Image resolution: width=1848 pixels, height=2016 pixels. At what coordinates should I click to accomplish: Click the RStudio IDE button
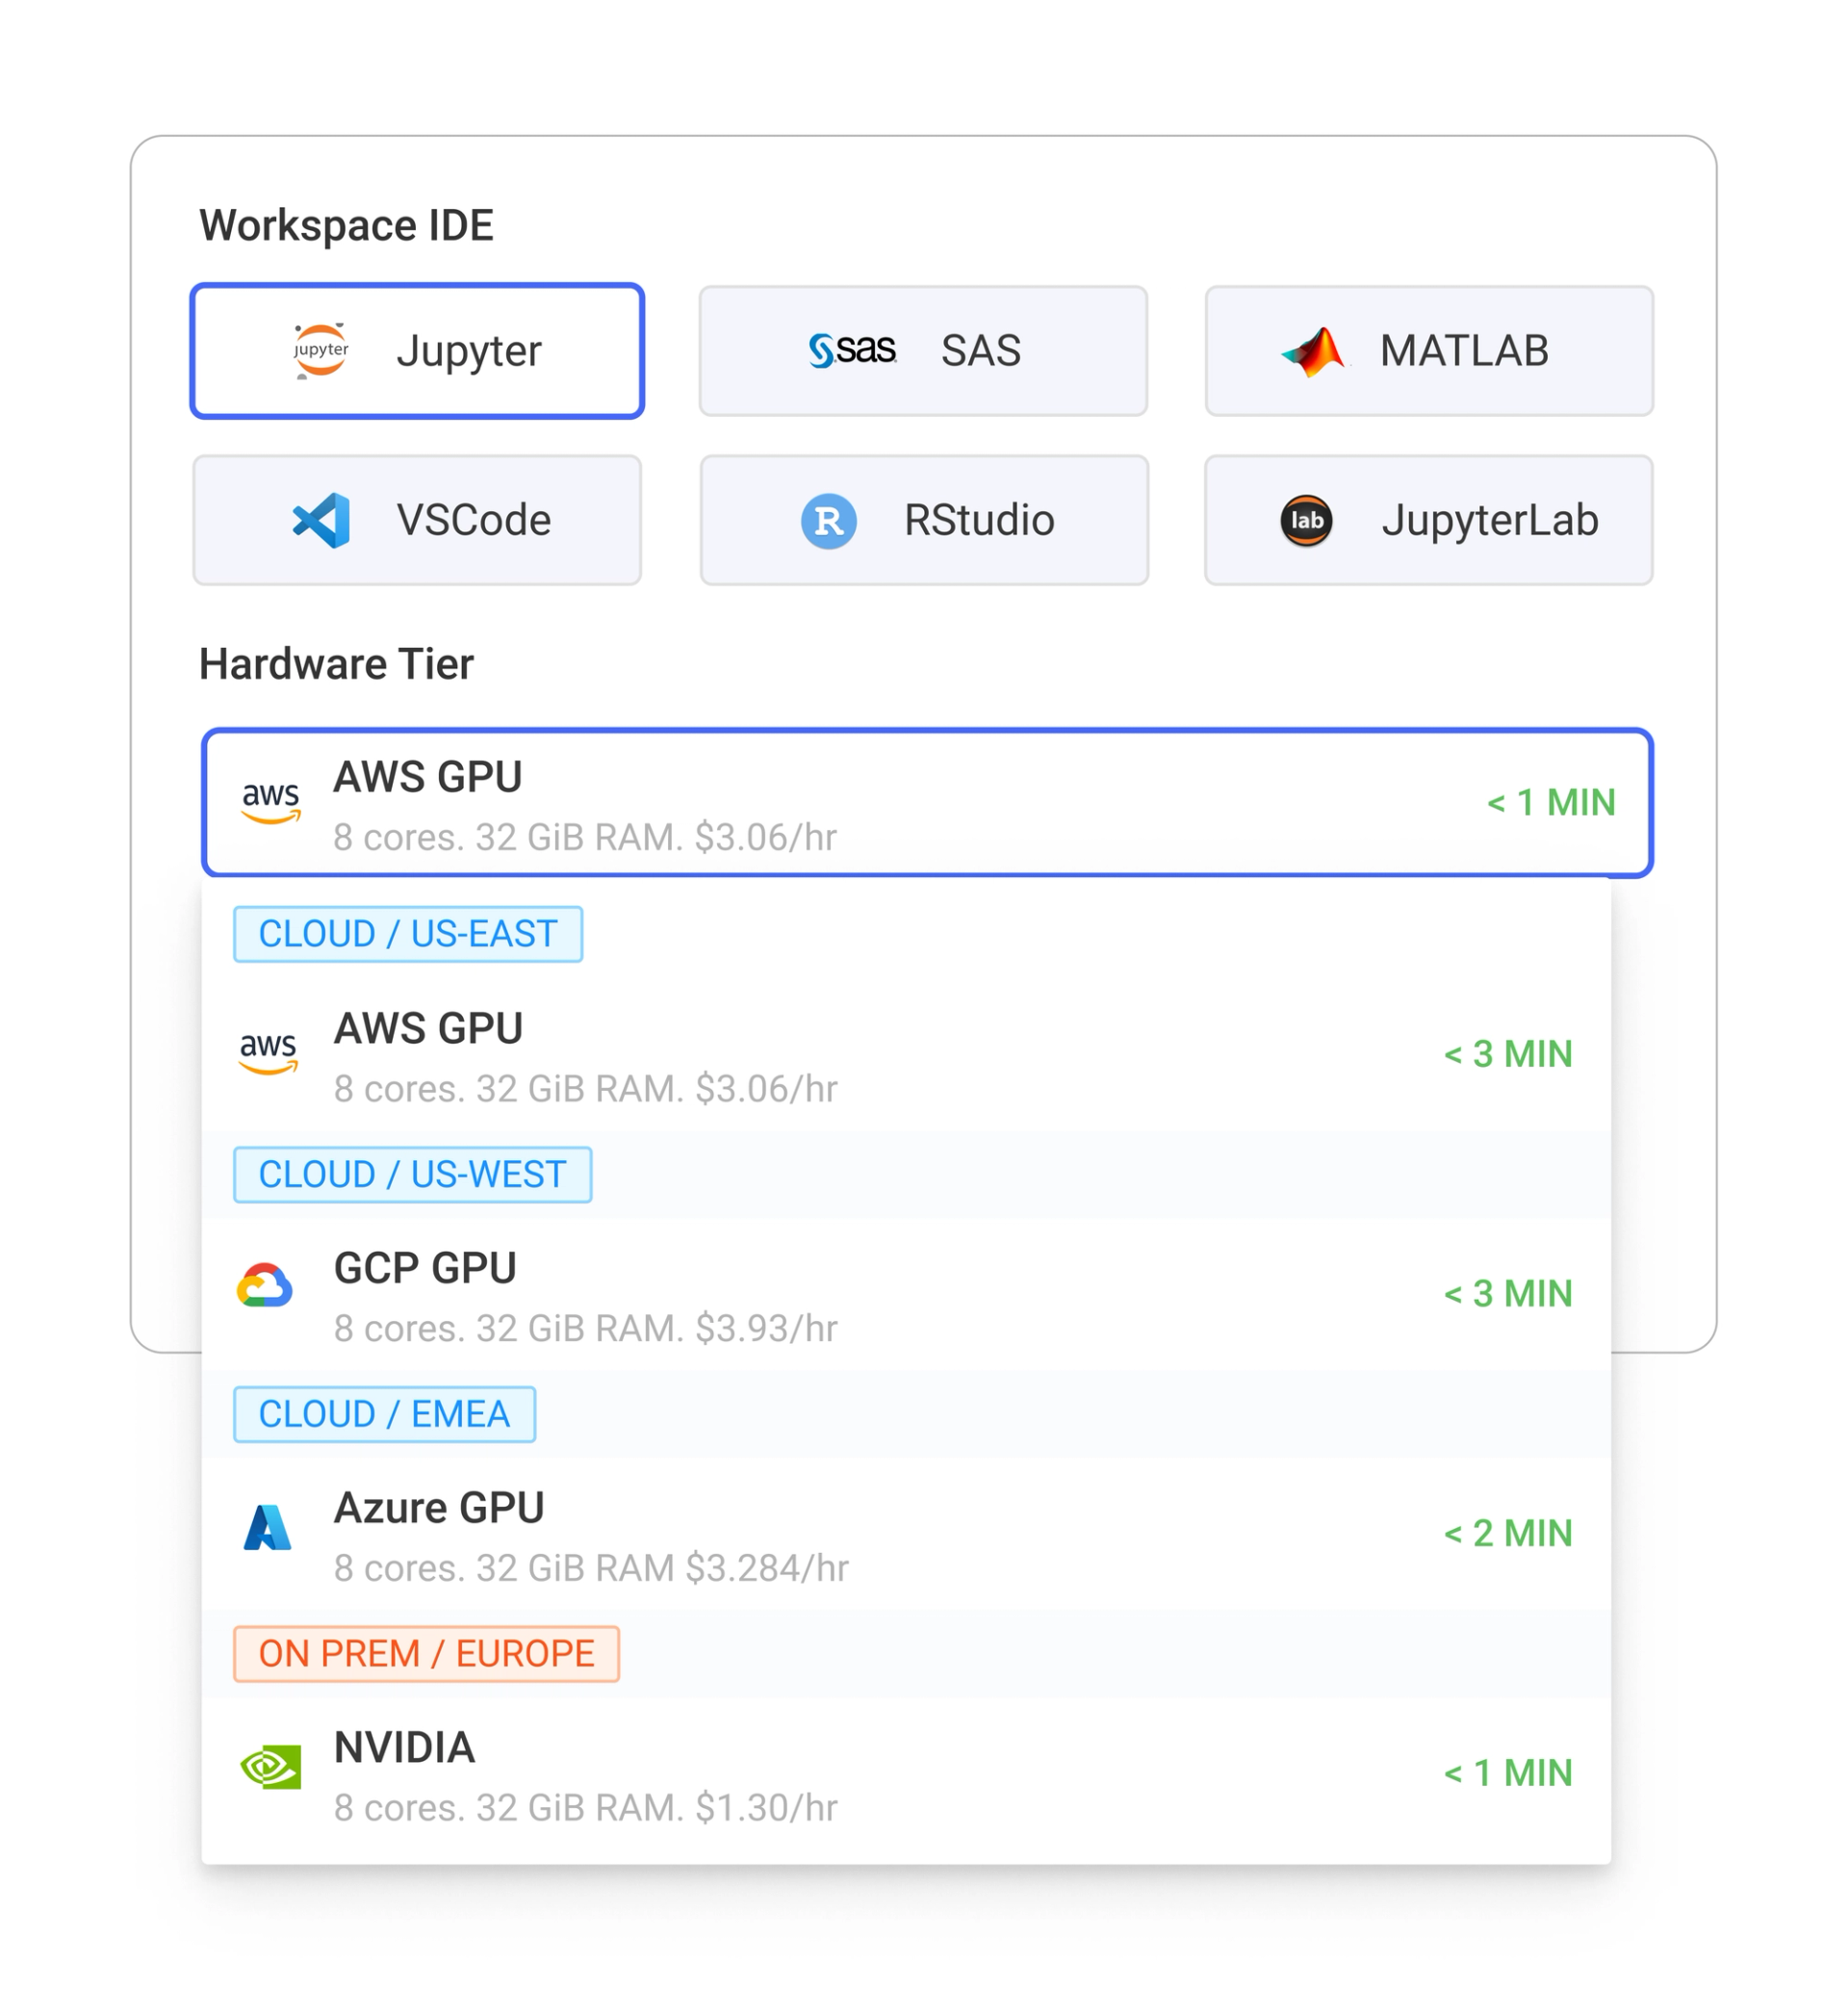coord(924,521)
